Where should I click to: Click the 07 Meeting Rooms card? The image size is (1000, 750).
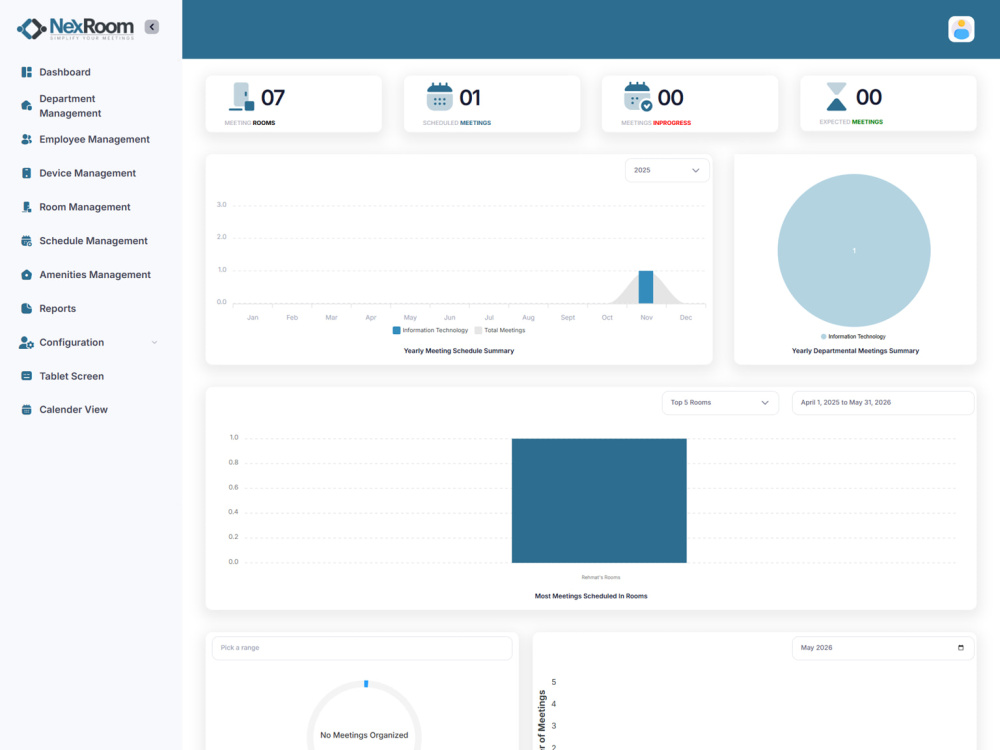click(x=293, y=104)
